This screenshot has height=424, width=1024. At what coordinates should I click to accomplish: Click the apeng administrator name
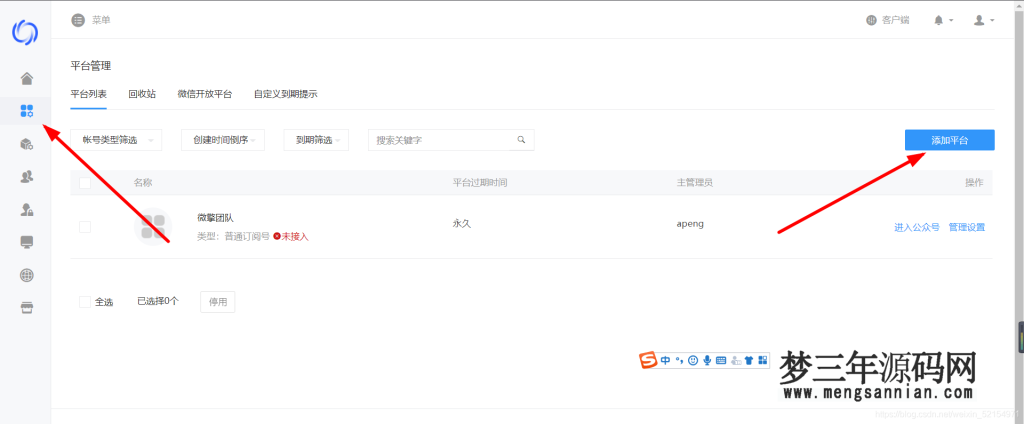coord(690,223)
